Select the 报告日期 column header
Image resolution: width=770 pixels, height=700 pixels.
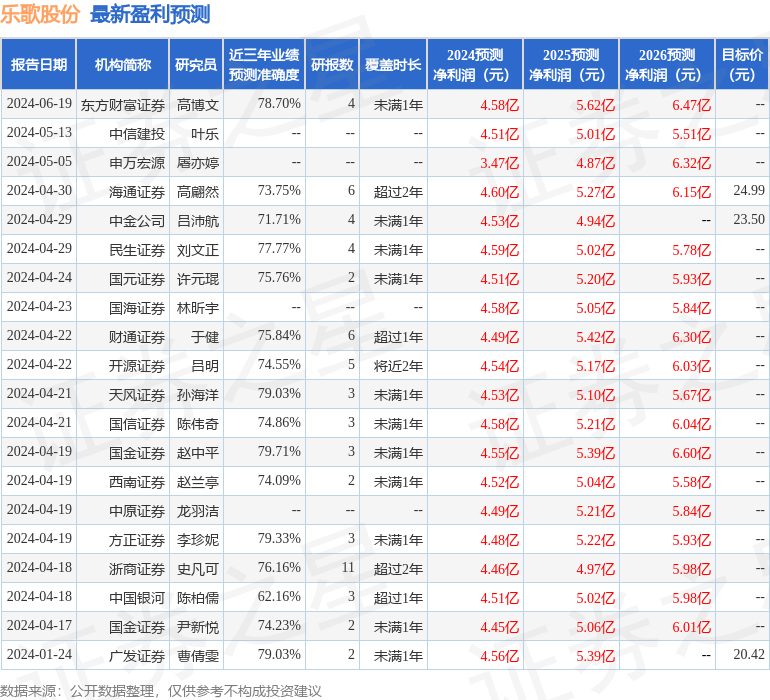pyautogui.click(x=39, y=64)
